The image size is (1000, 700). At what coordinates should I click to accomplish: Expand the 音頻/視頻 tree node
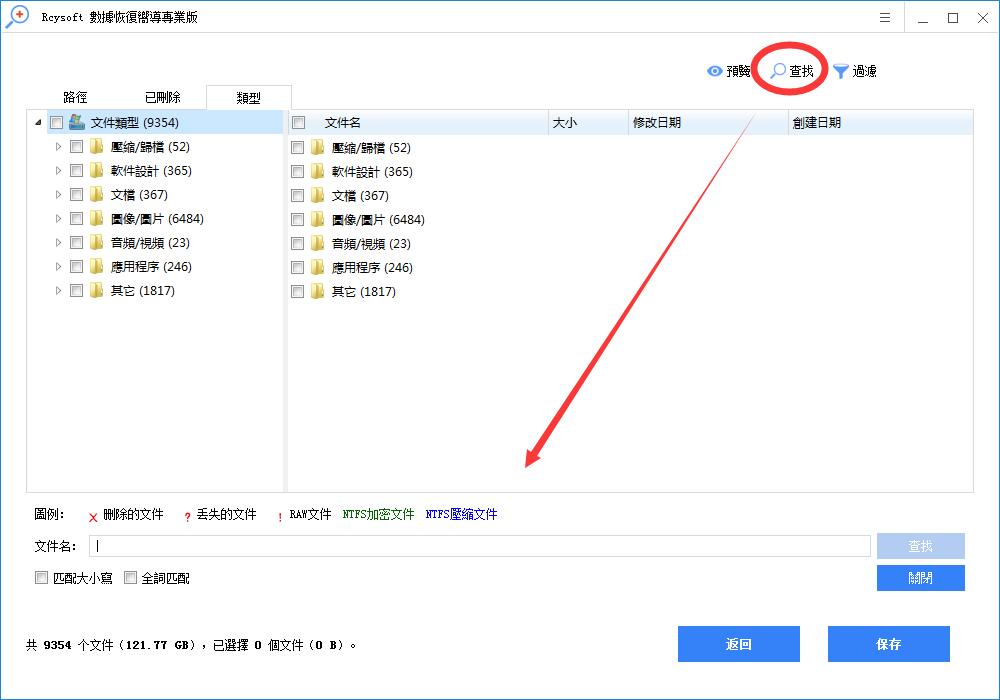point(58,242)
